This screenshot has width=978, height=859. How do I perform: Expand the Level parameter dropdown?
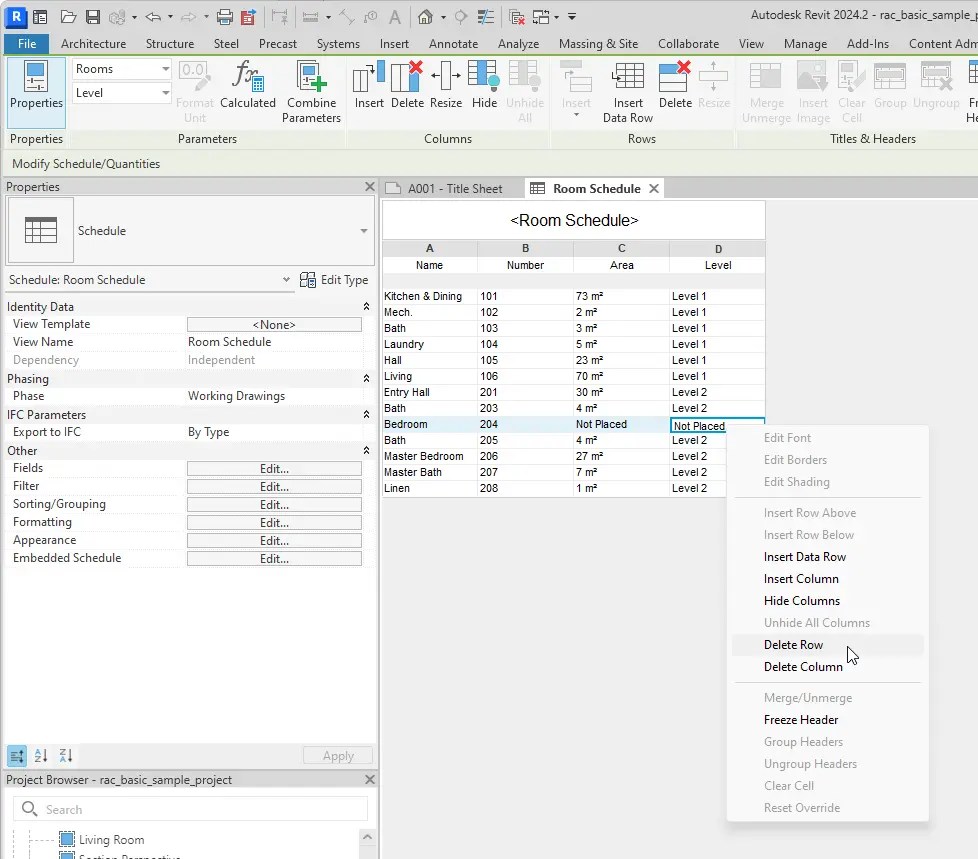click(168, 92)
